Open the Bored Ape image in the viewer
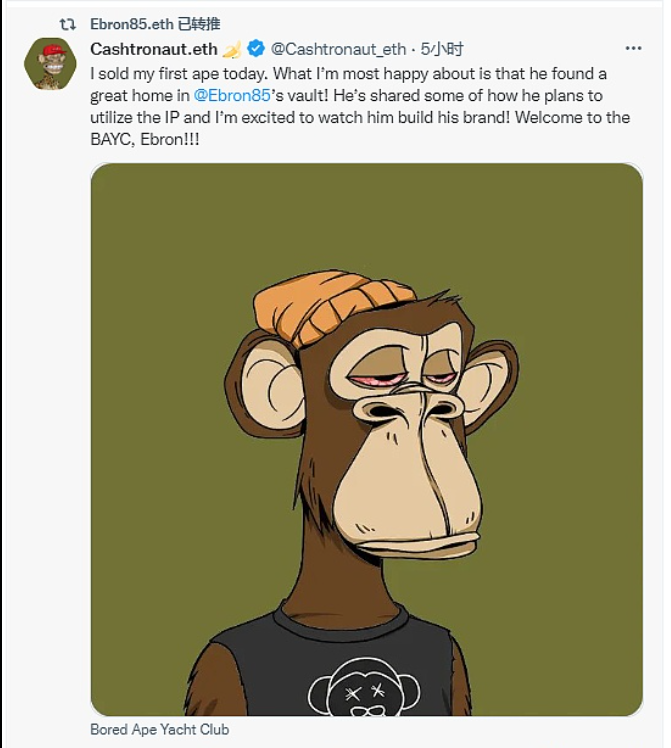 [x=366, y=440]
